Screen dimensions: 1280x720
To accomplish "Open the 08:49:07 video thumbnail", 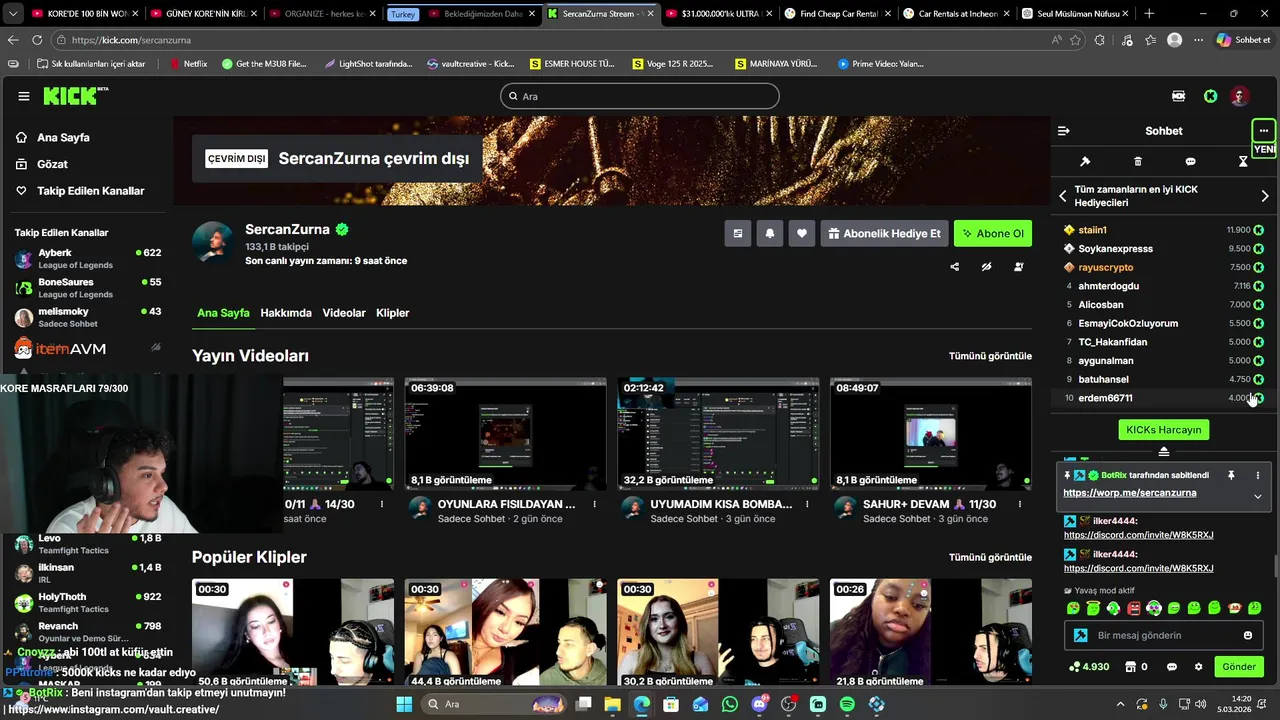I will (931, 434).
